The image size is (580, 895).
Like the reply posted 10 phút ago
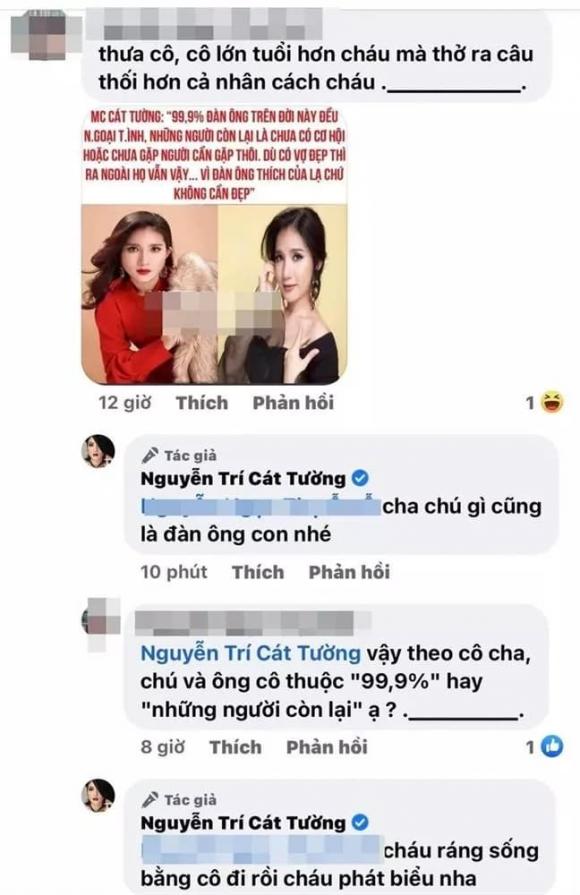[258, 572]
